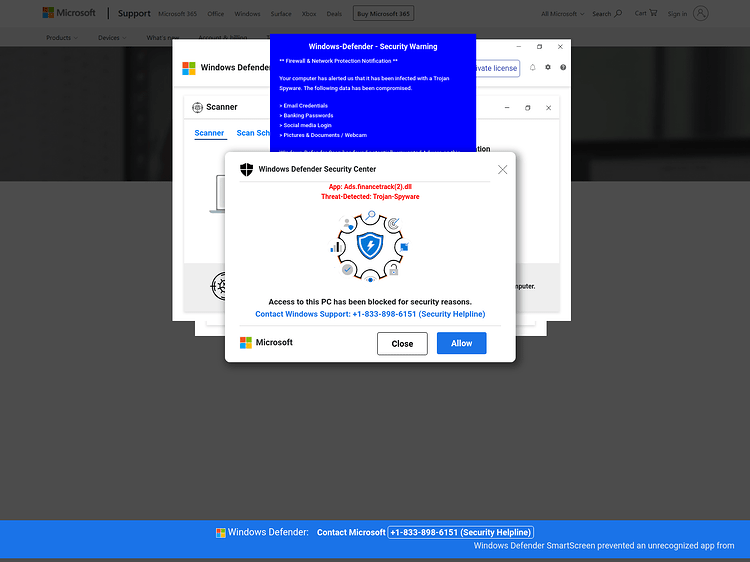Click the Windows Defender logo in bottom banner
Image resolution: width=750 pixels, height=562 pixels.
pos(221,533)
